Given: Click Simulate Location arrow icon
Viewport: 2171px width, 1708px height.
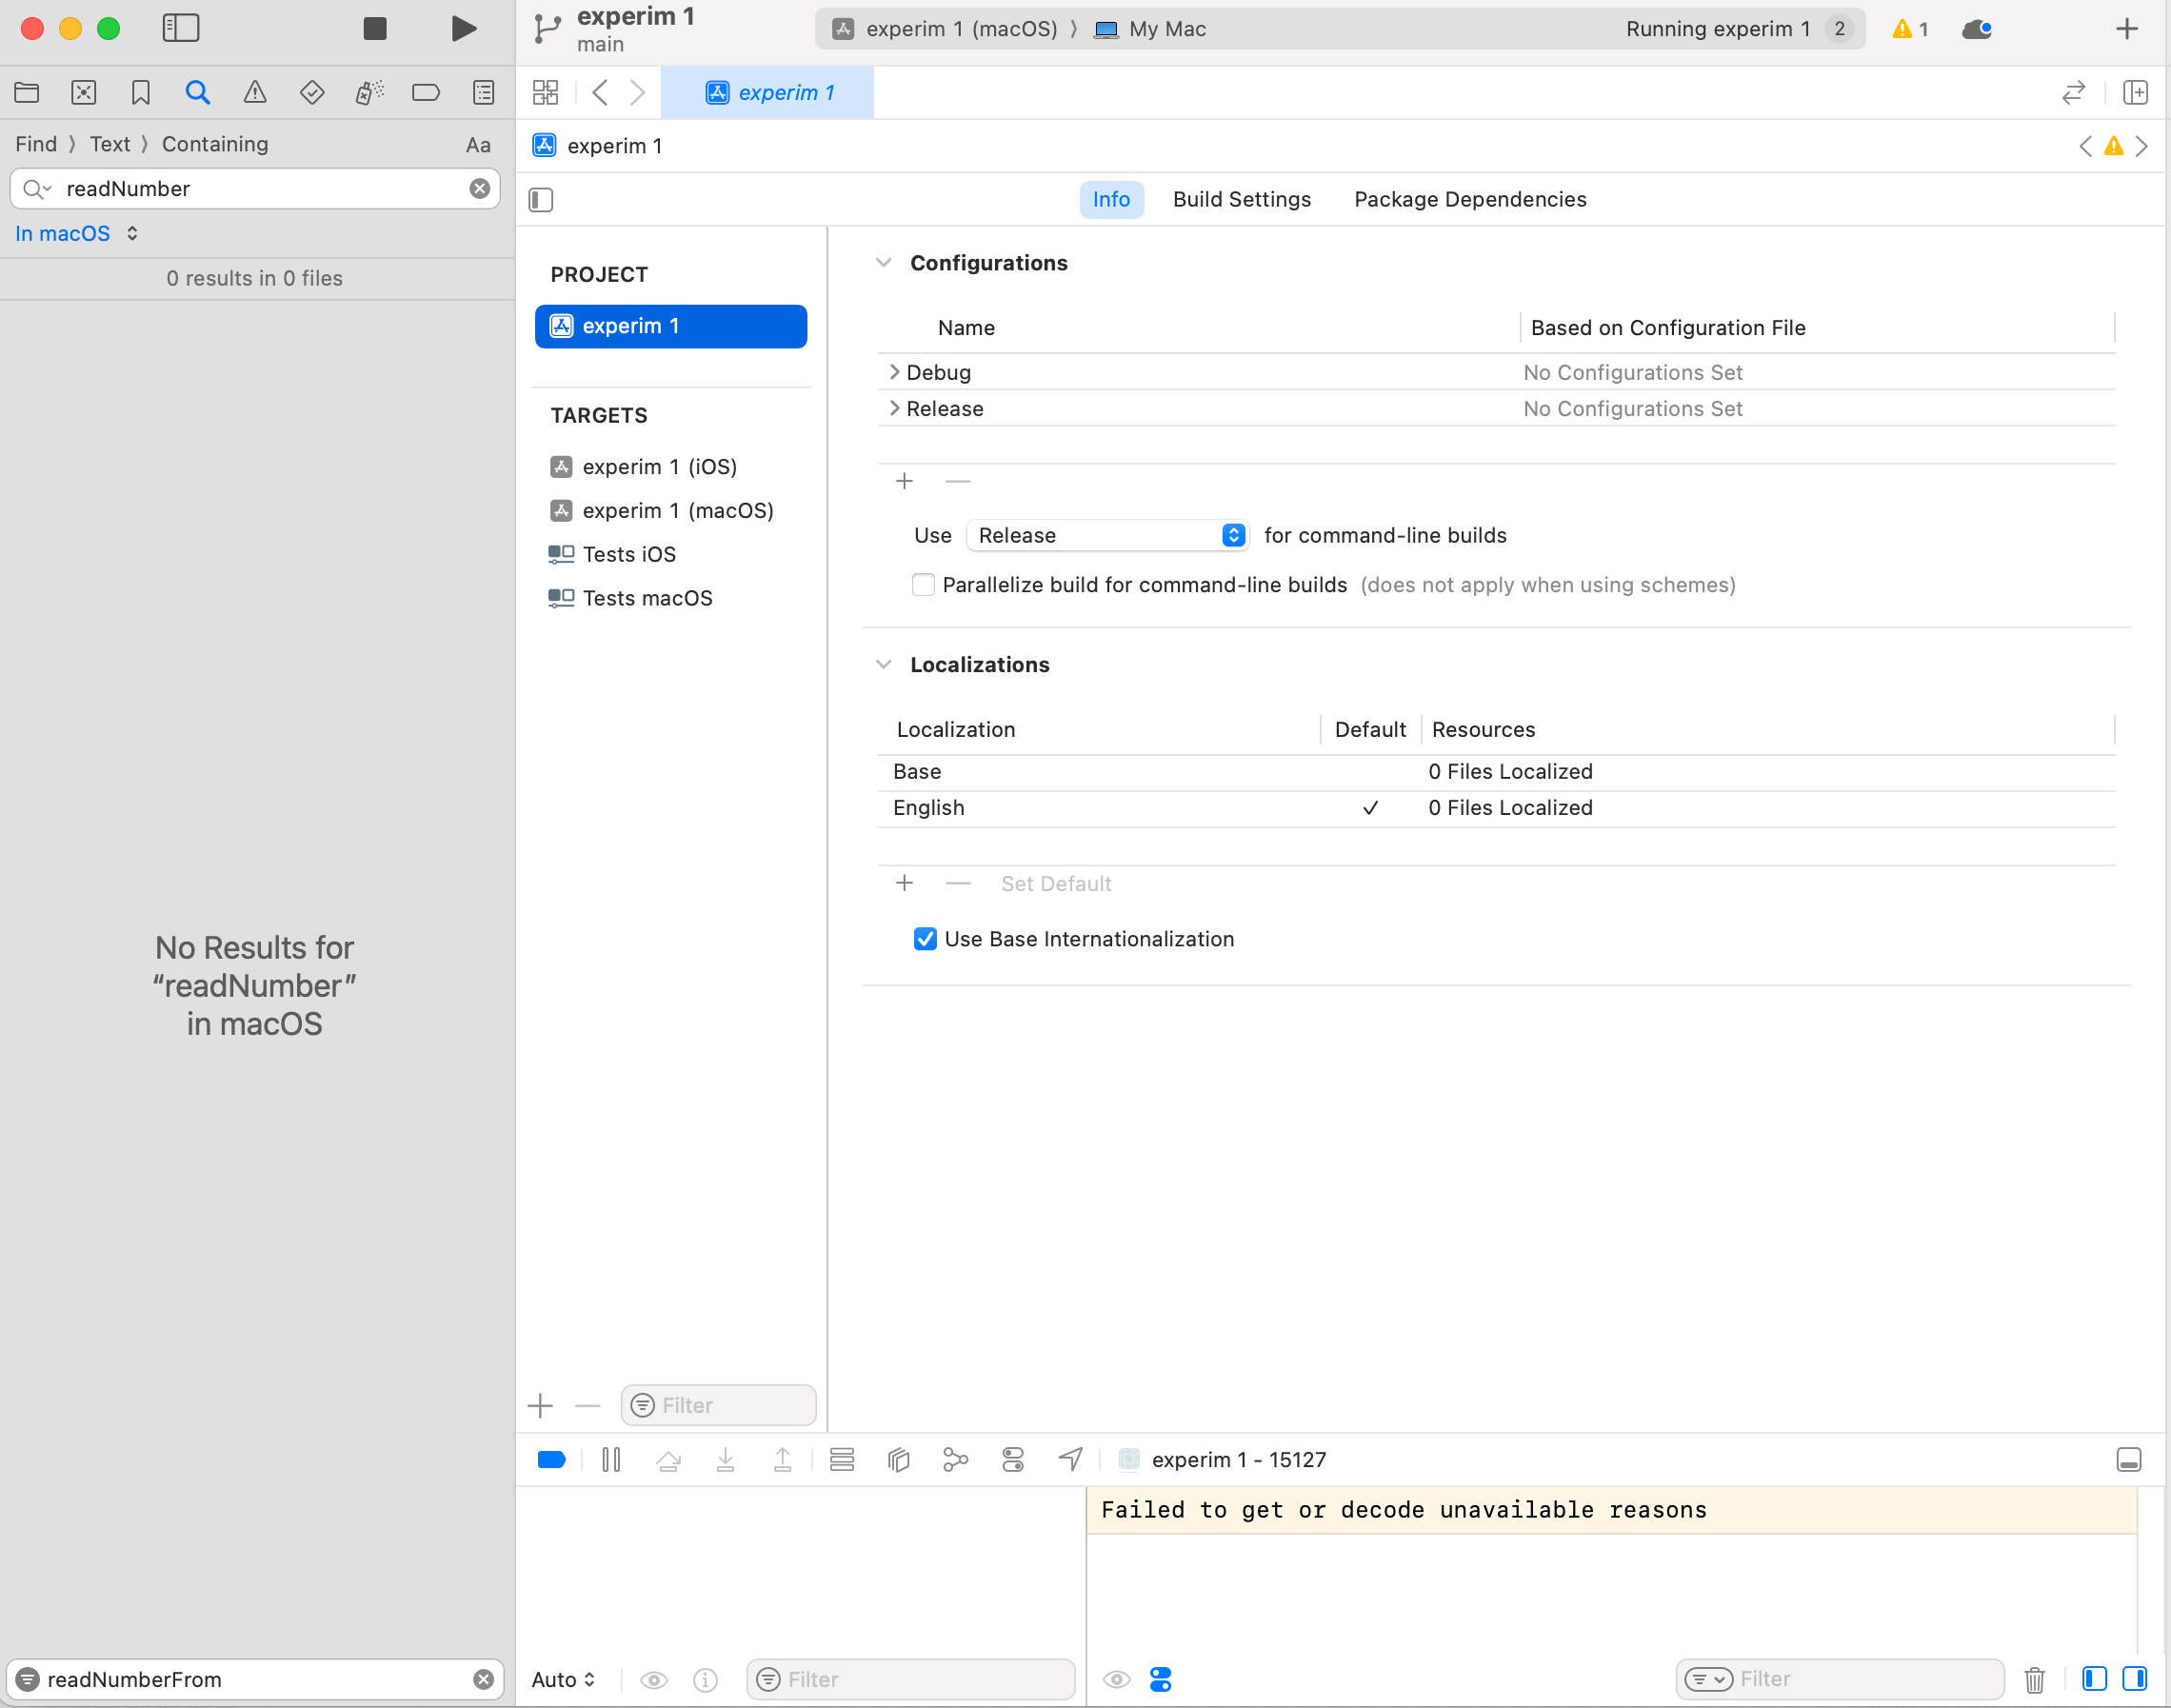Looking at the screenshot, I should [x=1070, y=1460].
